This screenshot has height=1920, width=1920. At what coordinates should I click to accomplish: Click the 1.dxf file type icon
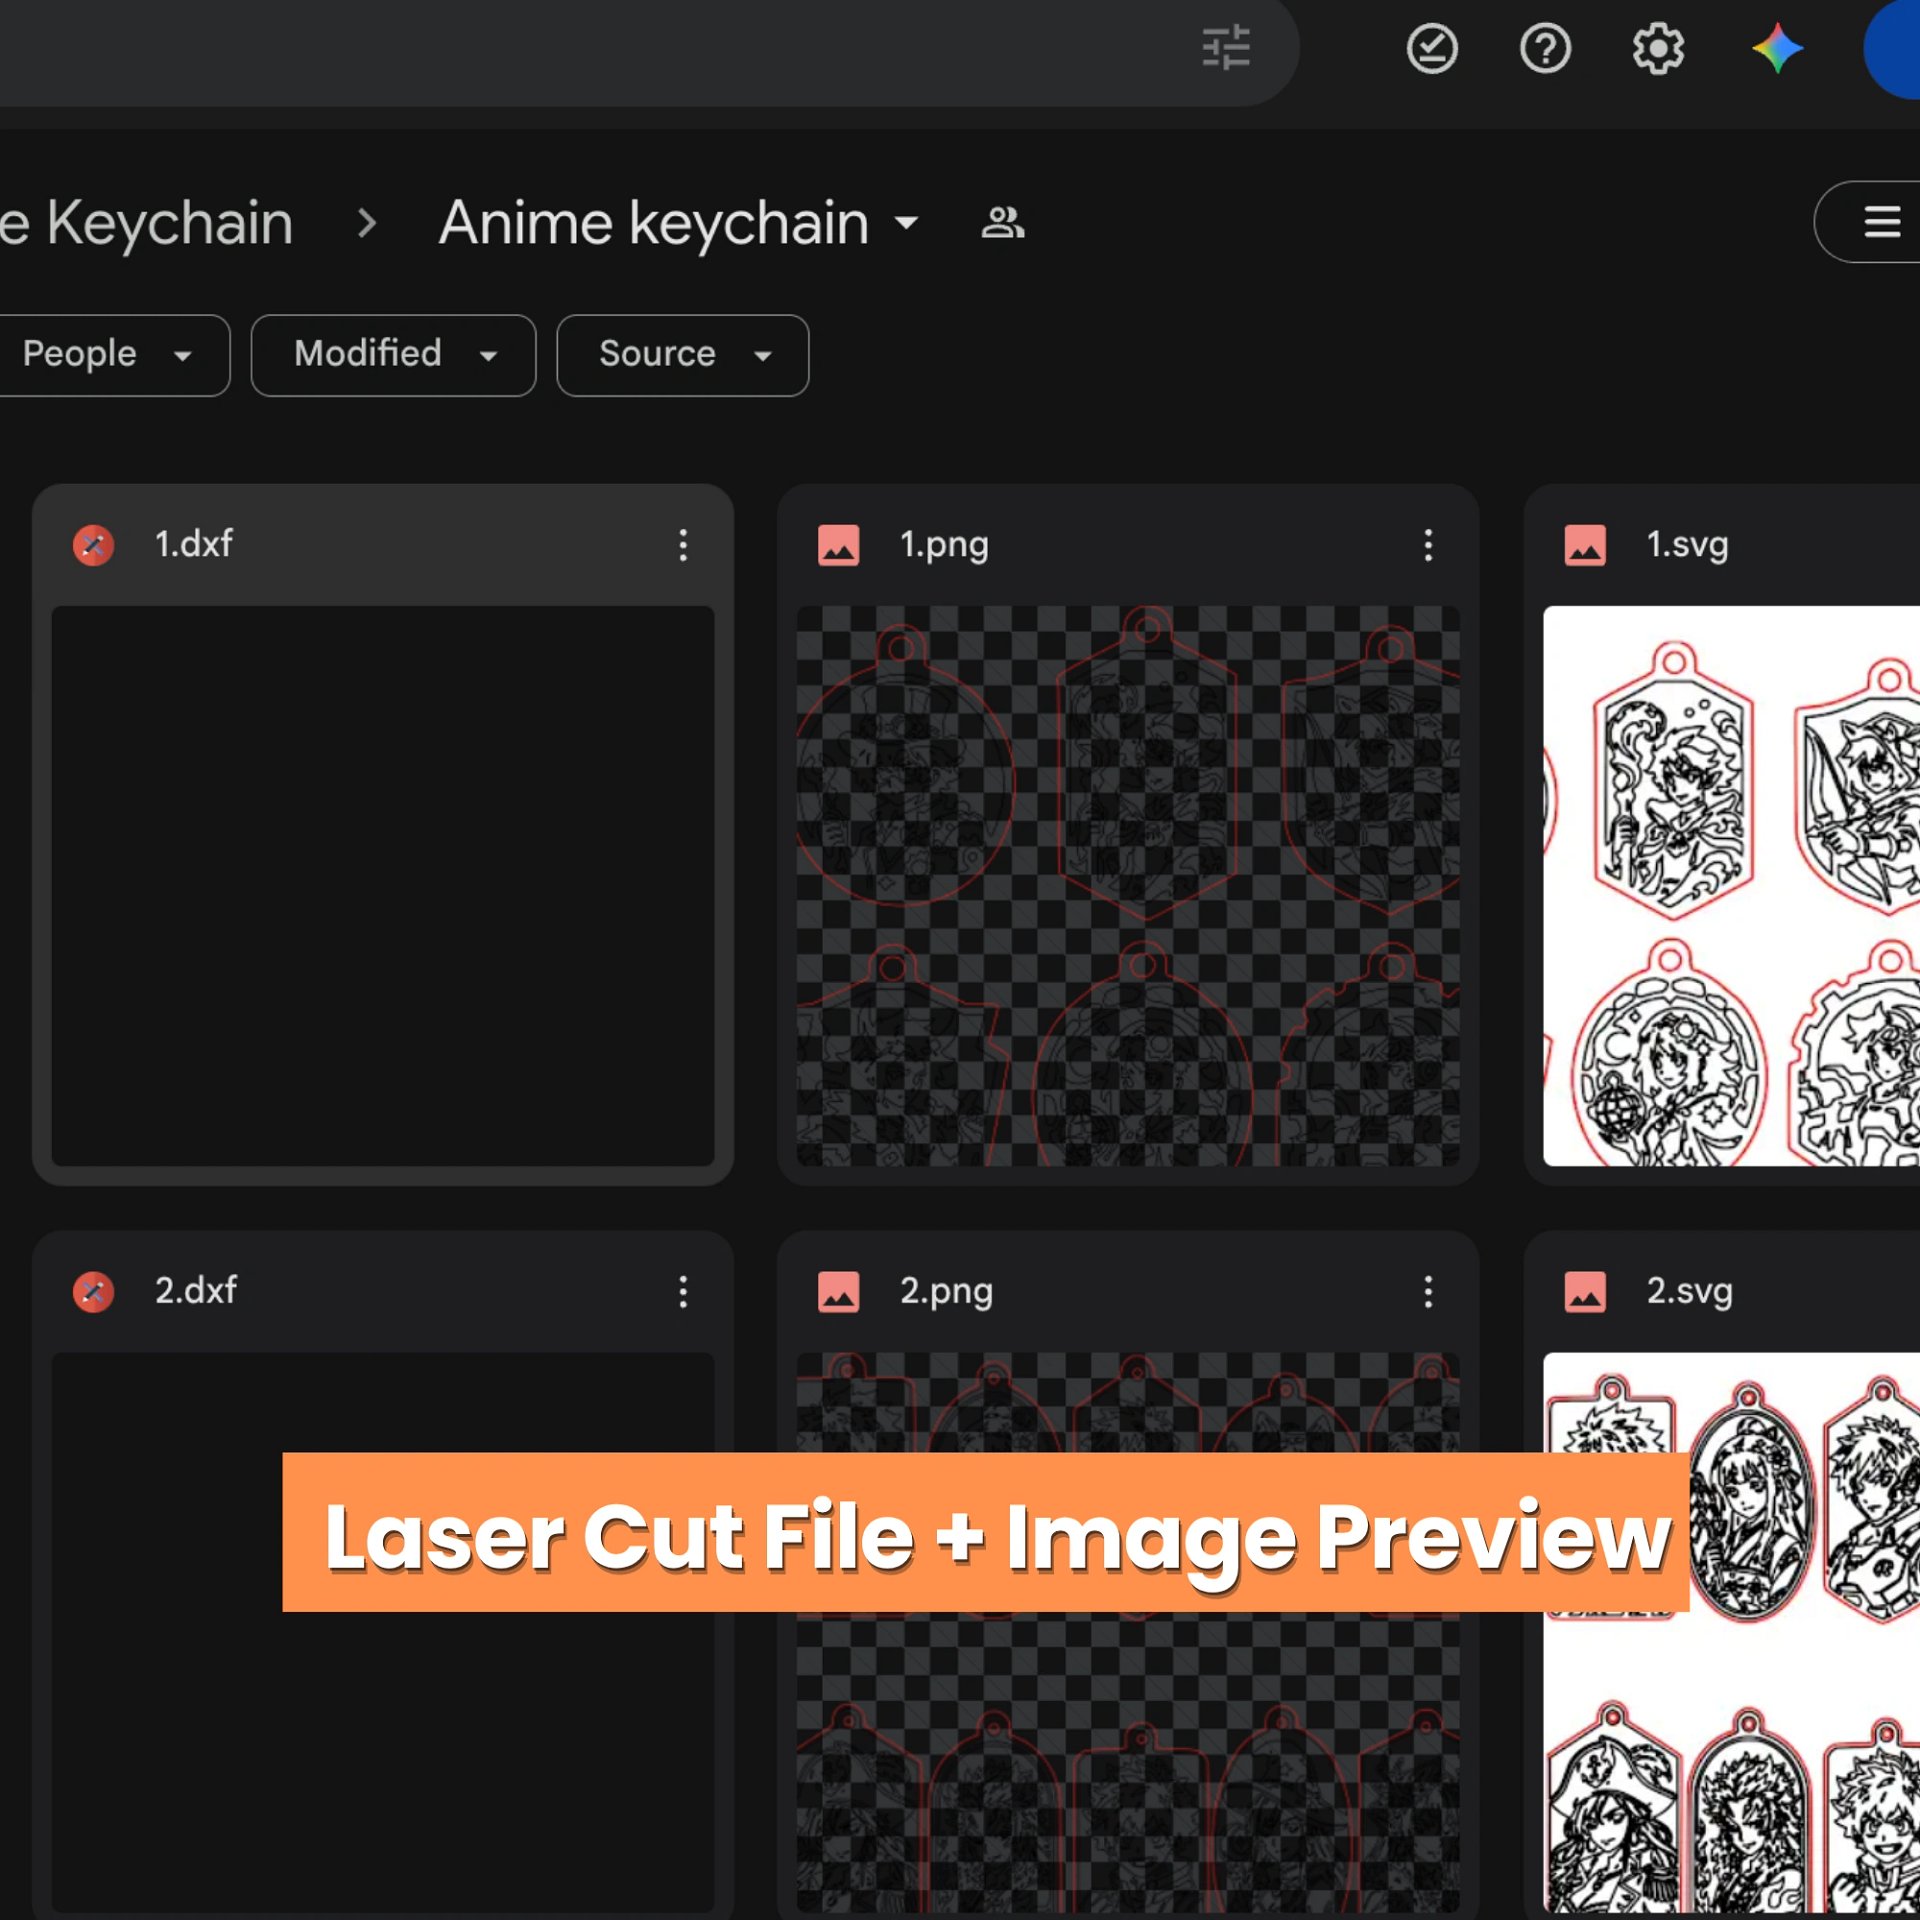[93, 545]
